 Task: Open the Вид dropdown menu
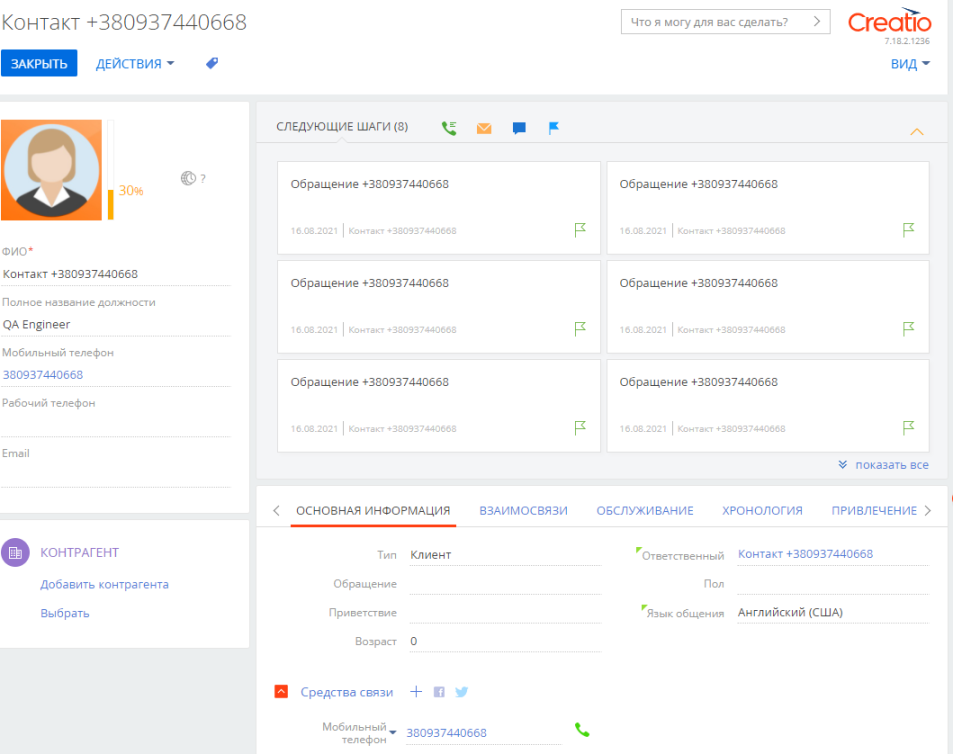(x=910, y=63)
